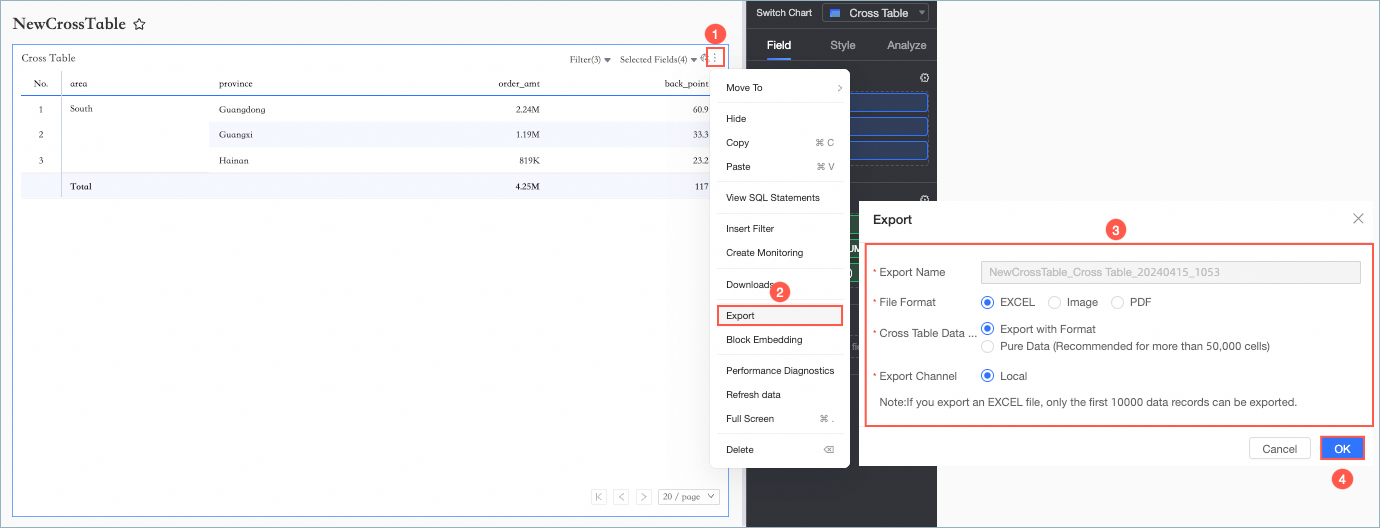Click the three-dot more options icon
The height and width of the screenshot is (528, 1380).
coord(714,58)
